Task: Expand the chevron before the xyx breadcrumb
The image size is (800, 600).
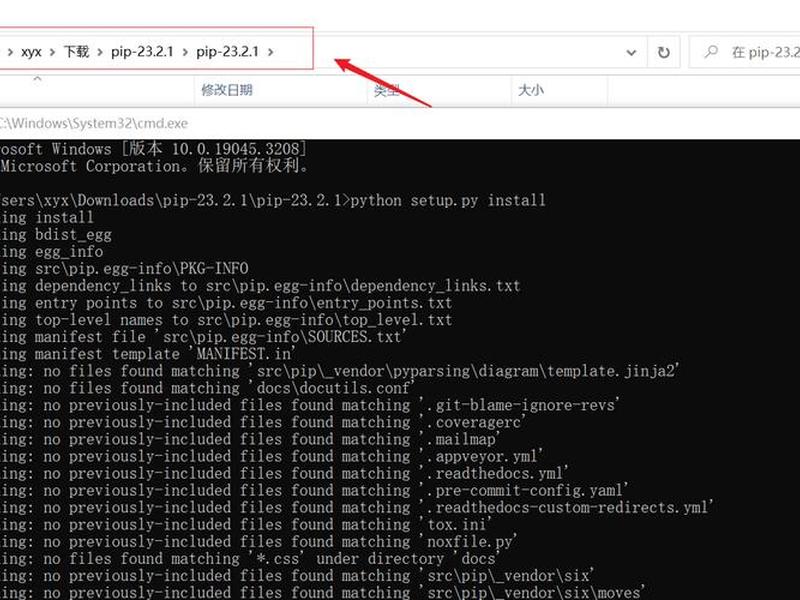Action: point(10,52)
